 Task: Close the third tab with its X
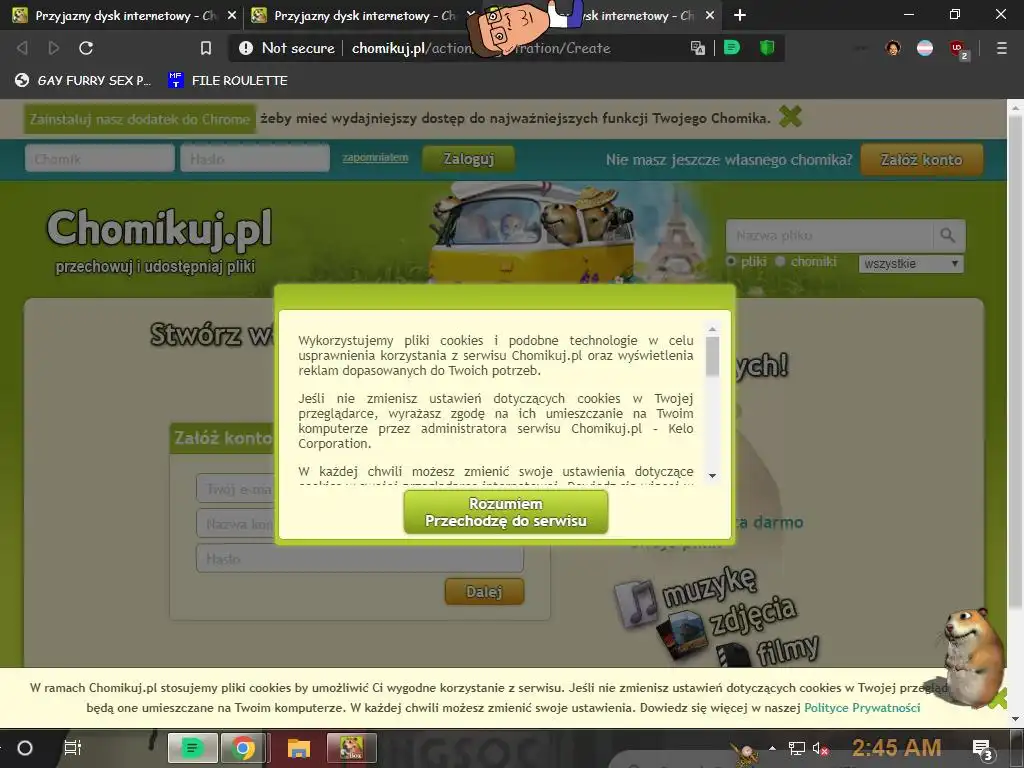710,15
